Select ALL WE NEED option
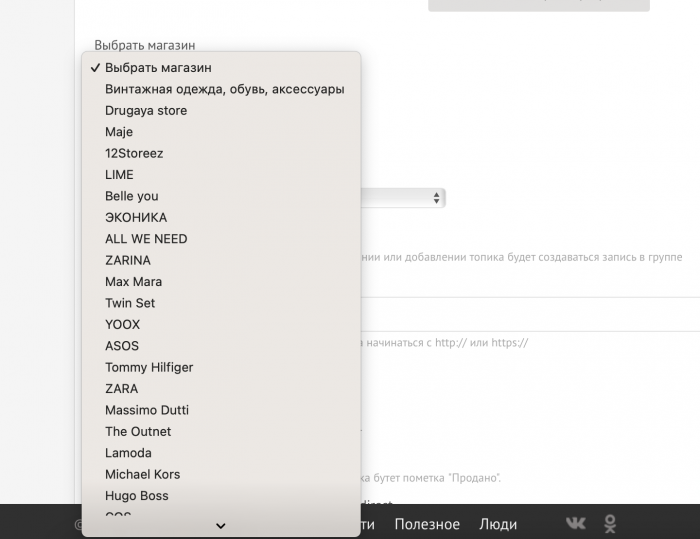Screen dimensions: 700x539 [221, 239]
